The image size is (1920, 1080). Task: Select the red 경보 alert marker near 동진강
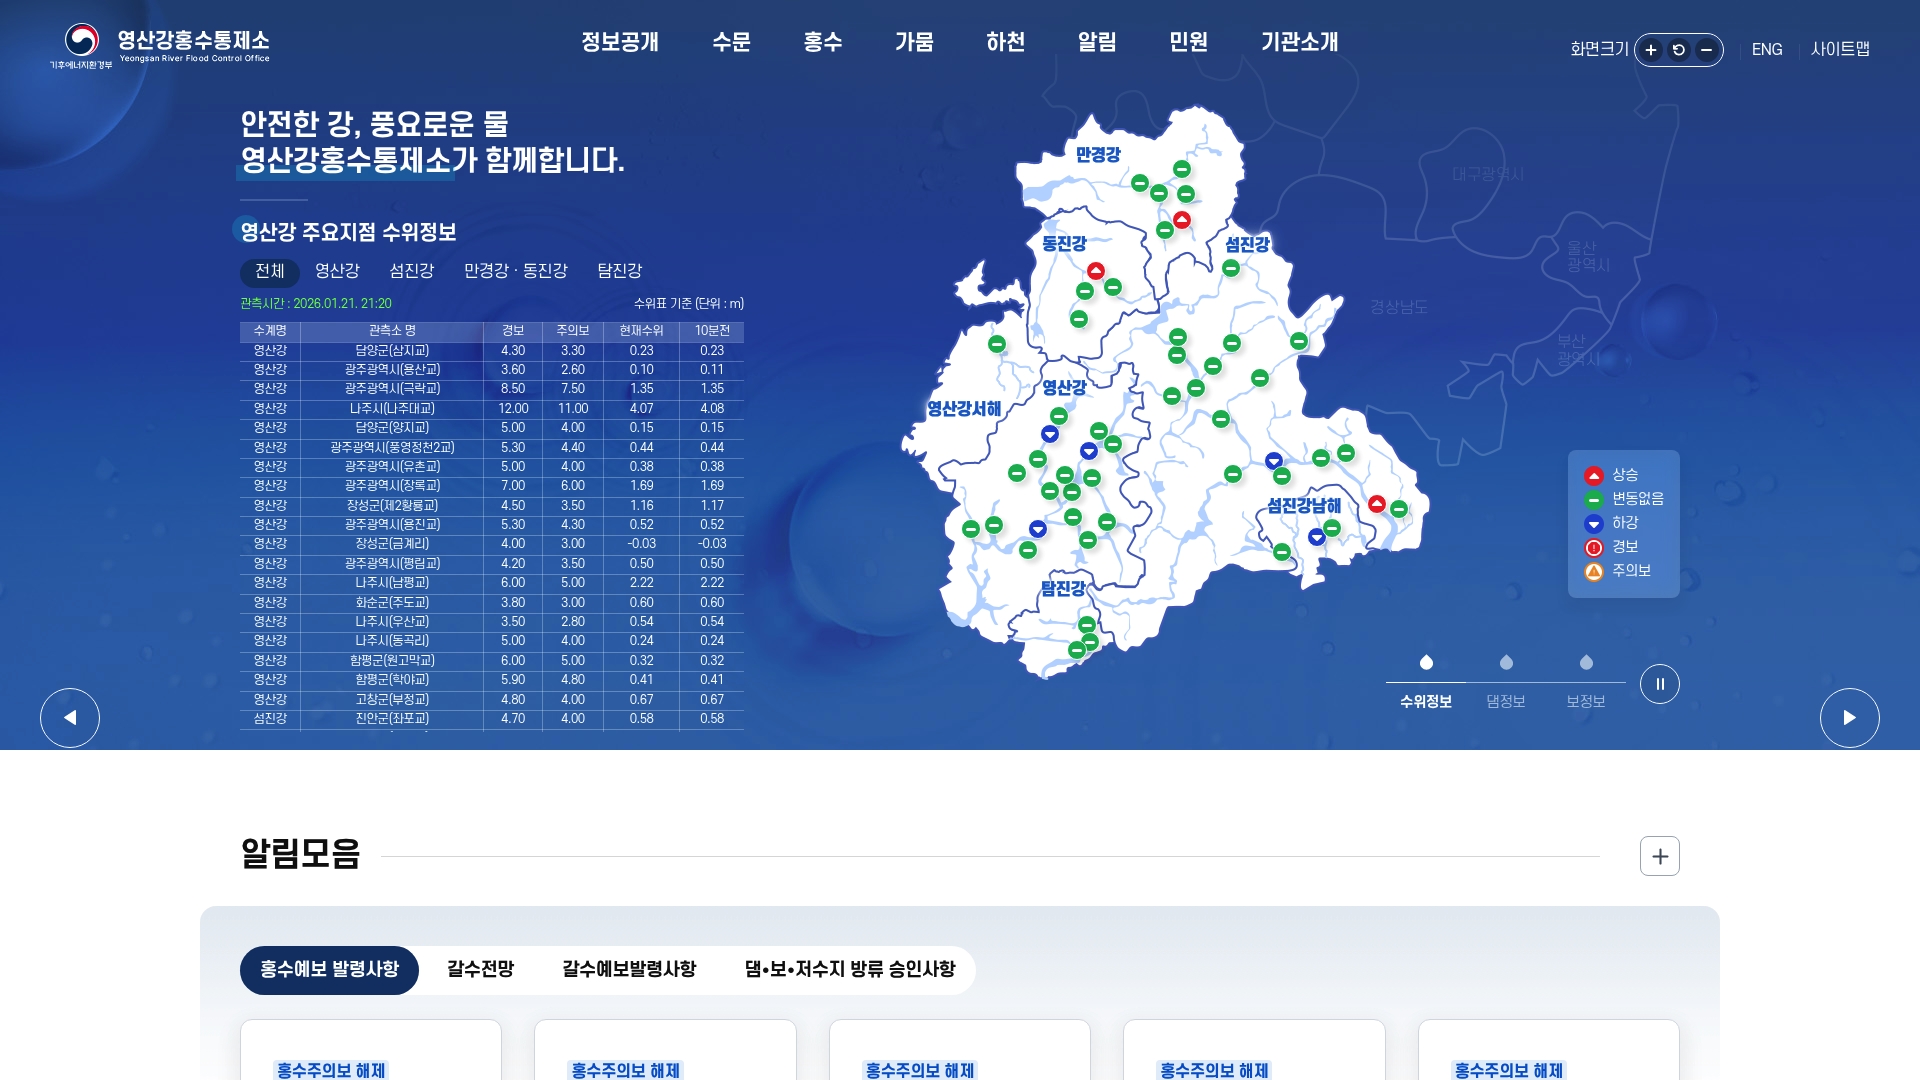click(x=1095, y=270)
